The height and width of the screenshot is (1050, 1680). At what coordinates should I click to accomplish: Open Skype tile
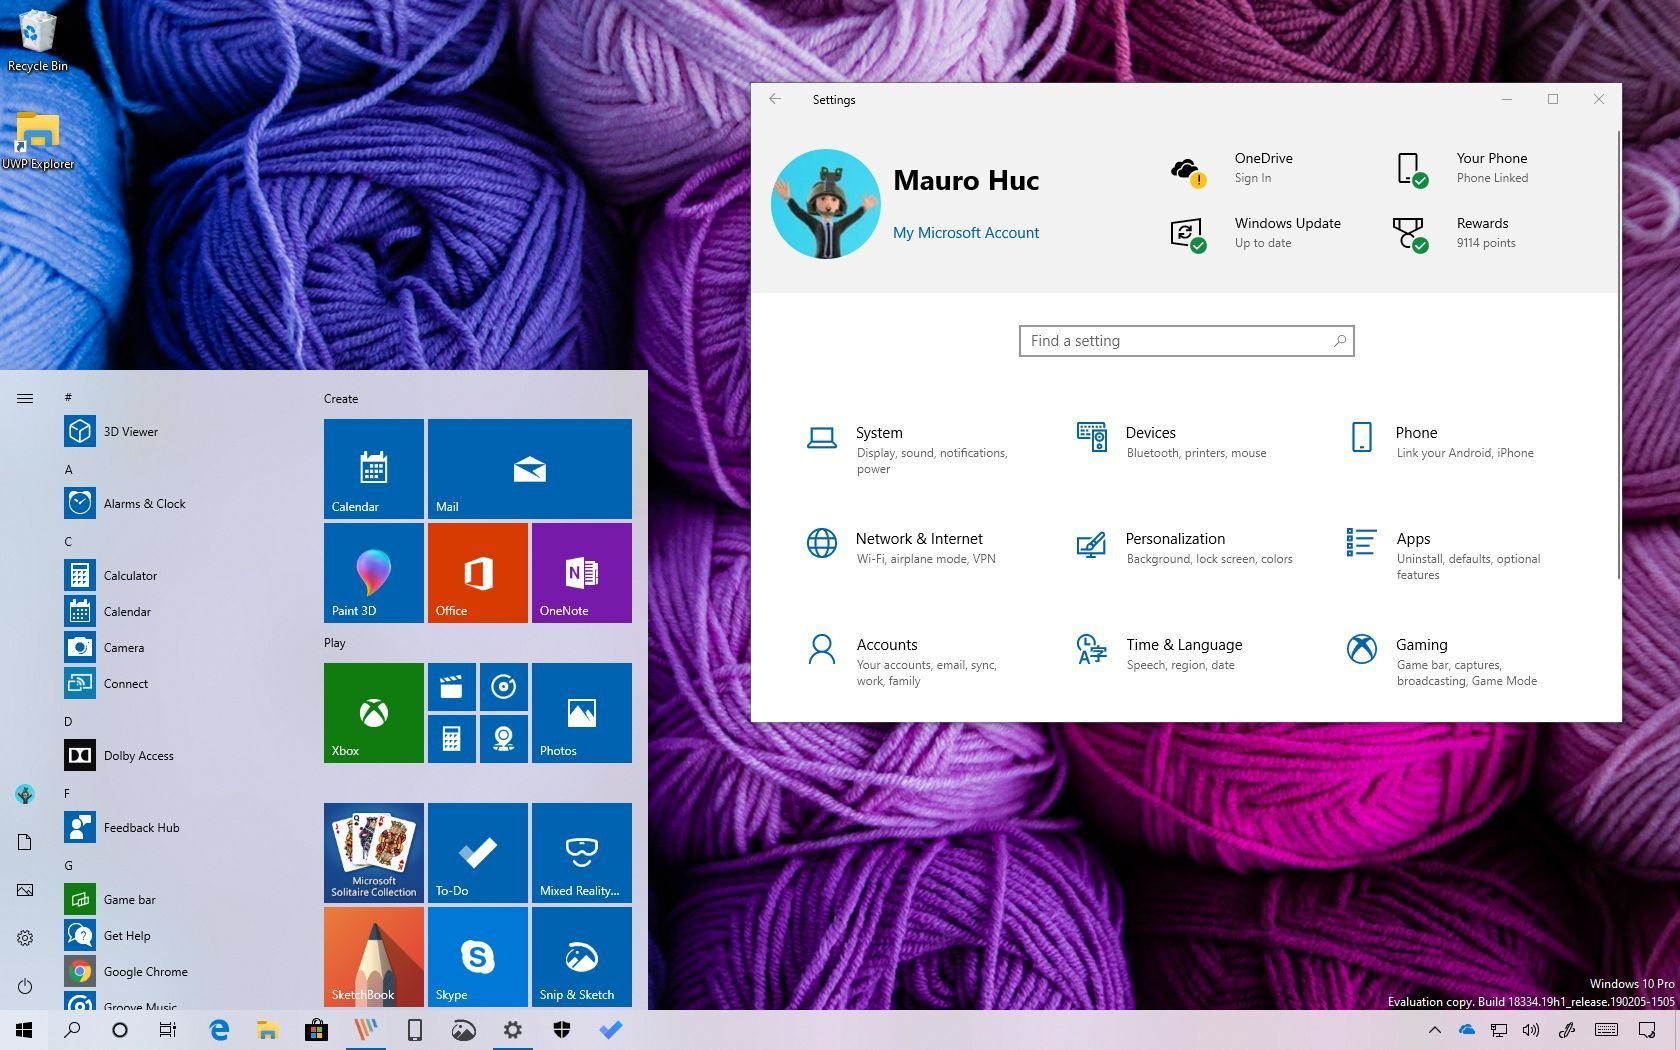478,957
